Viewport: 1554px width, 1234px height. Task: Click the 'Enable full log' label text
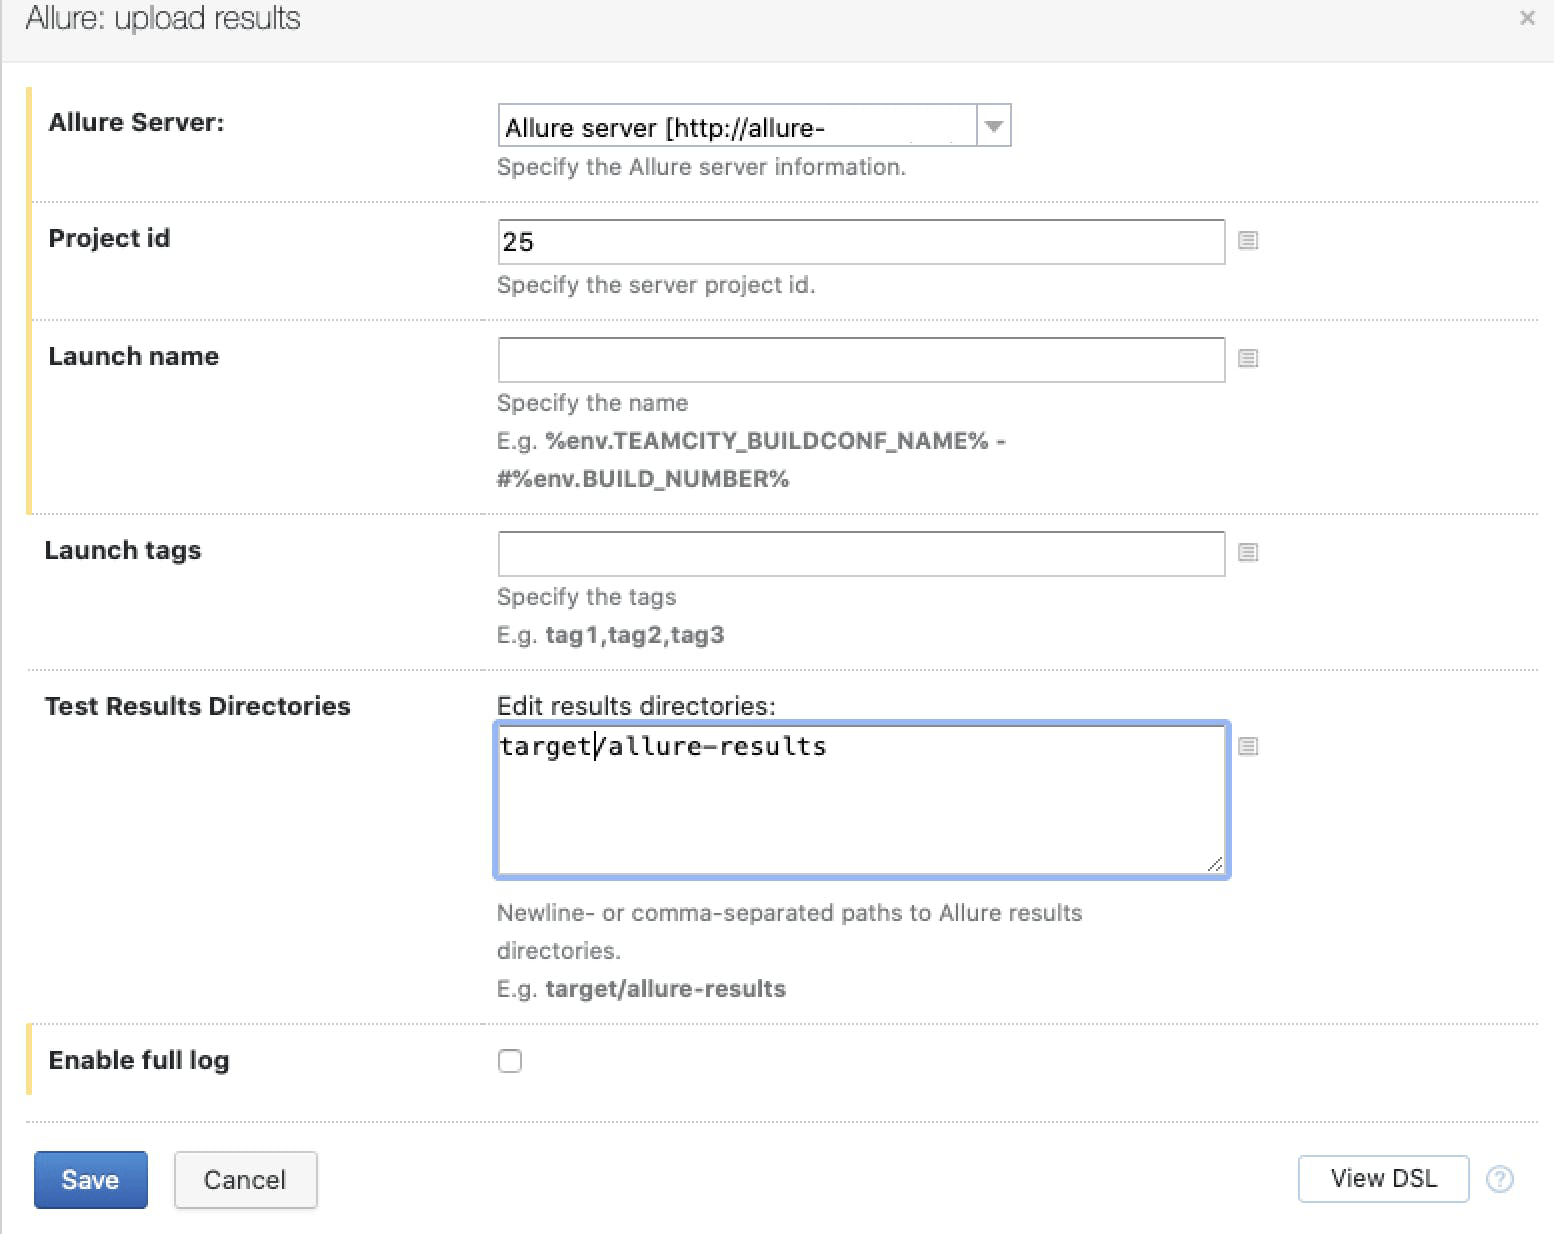139,1060
